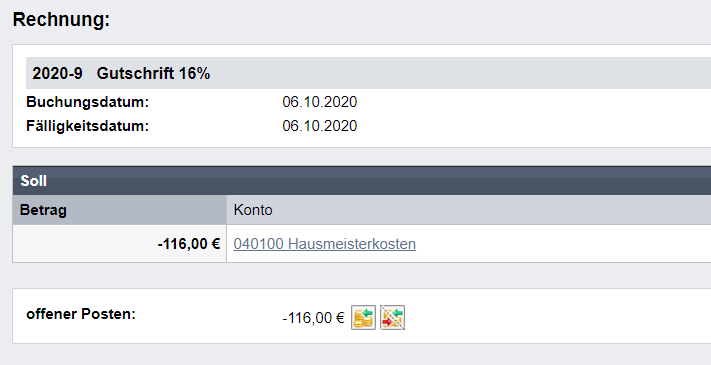The image size is (711, 365).
Task: Select the Konto column header
Action: [x=469, y=210]
